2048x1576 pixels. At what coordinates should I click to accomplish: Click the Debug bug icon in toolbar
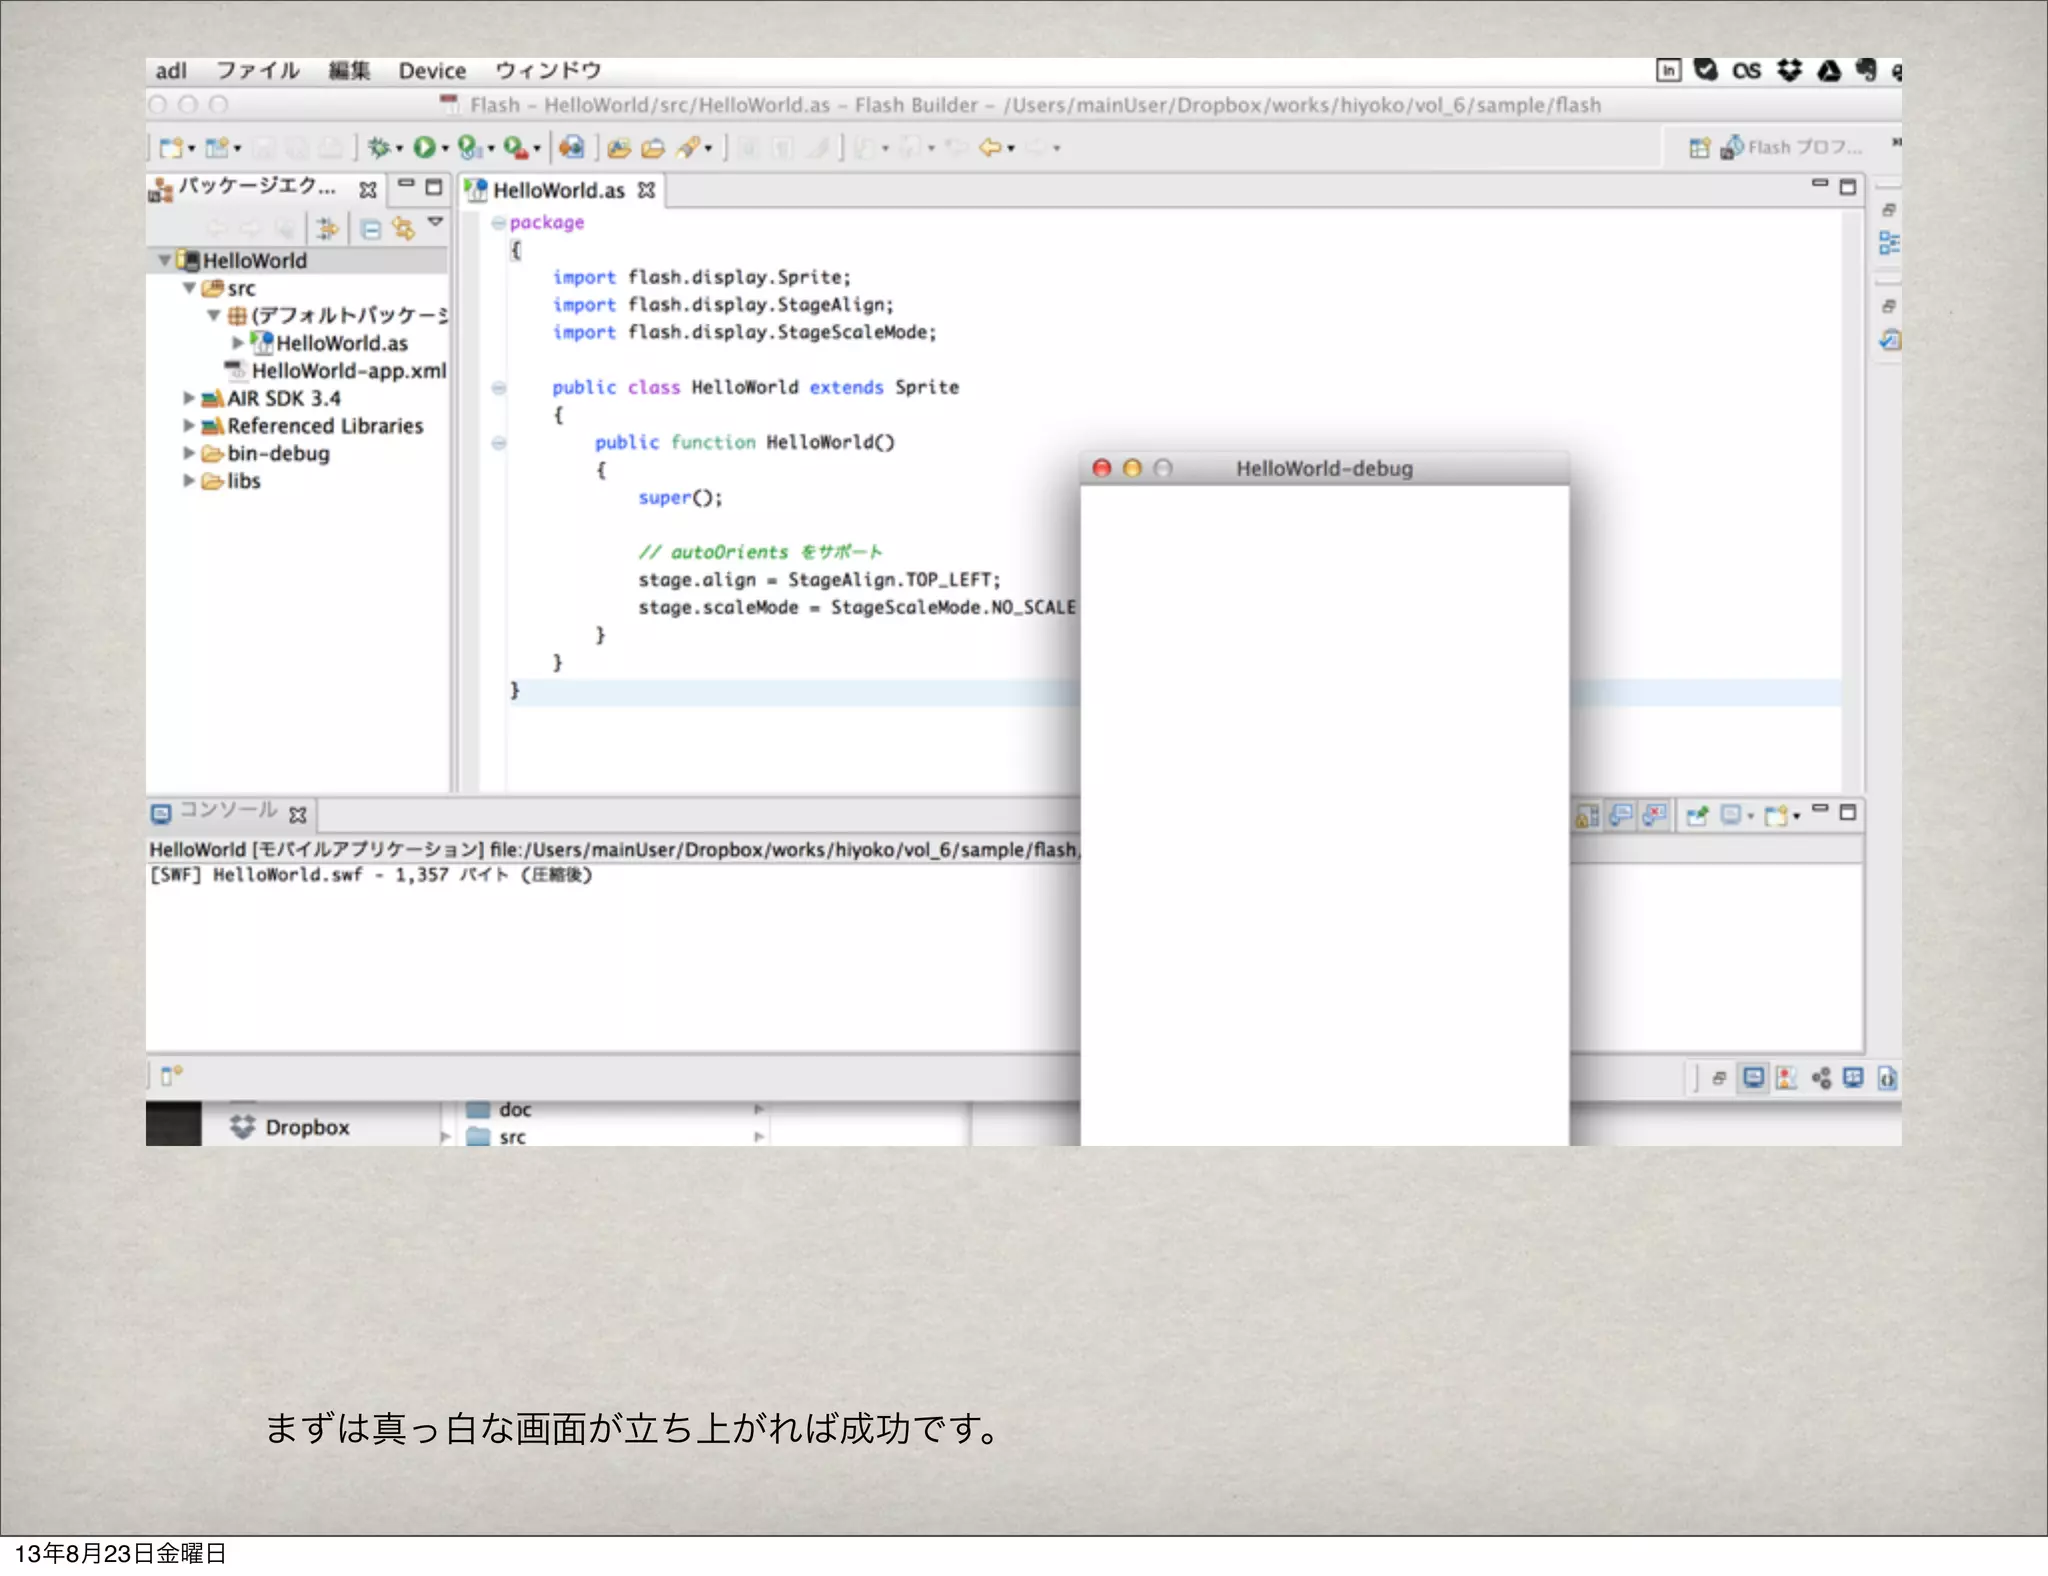pos(378,148)
